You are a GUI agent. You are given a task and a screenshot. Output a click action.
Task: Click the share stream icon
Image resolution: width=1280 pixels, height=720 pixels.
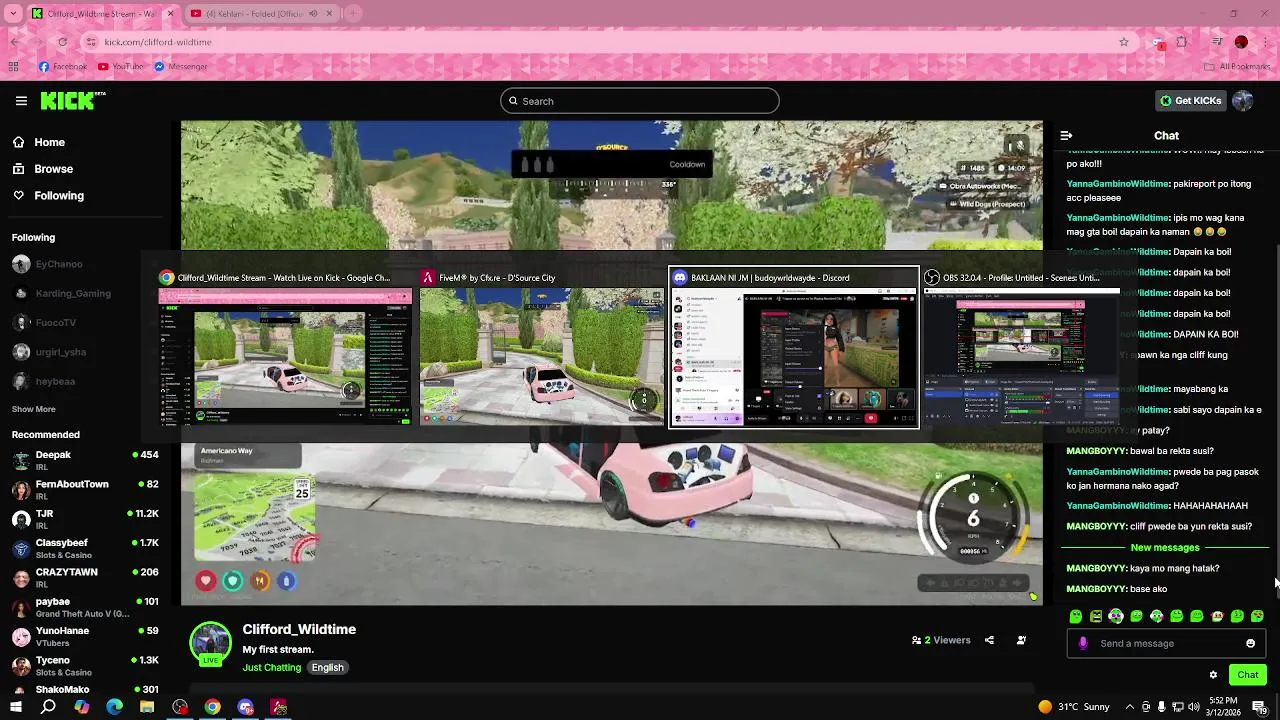[x=989, y=640]
